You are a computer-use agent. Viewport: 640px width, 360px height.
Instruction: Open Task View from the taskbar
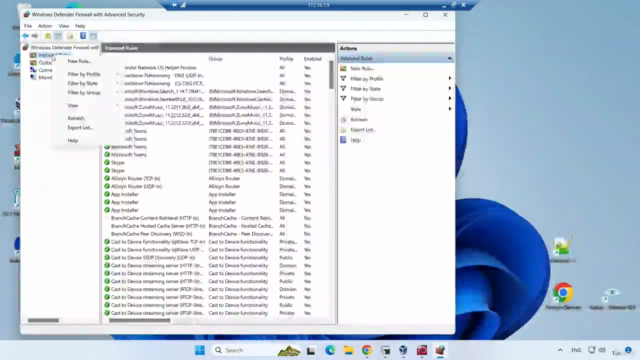[311, 350]
